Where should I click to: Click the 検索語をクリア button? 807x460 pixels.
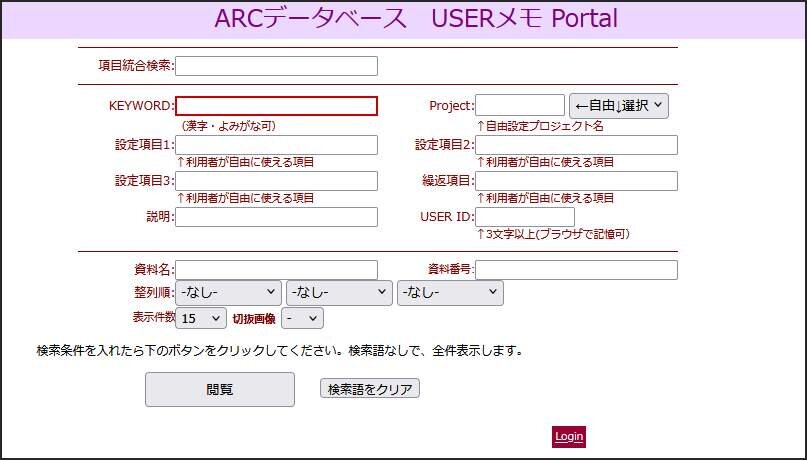point(369,389)
